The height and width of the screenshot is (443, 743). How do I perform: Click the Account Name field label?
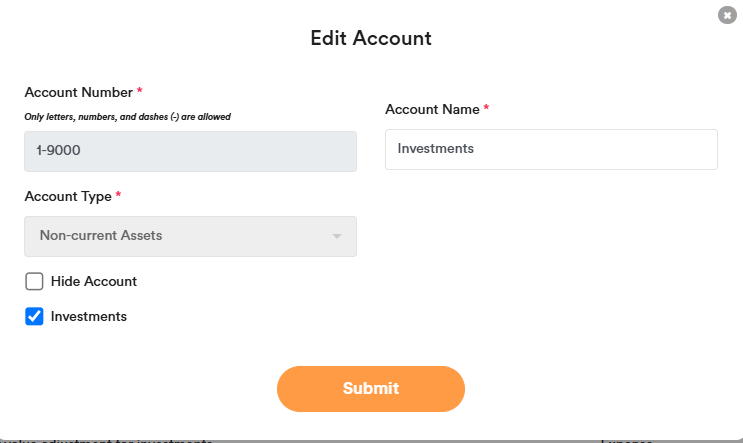tap(431, 108)
